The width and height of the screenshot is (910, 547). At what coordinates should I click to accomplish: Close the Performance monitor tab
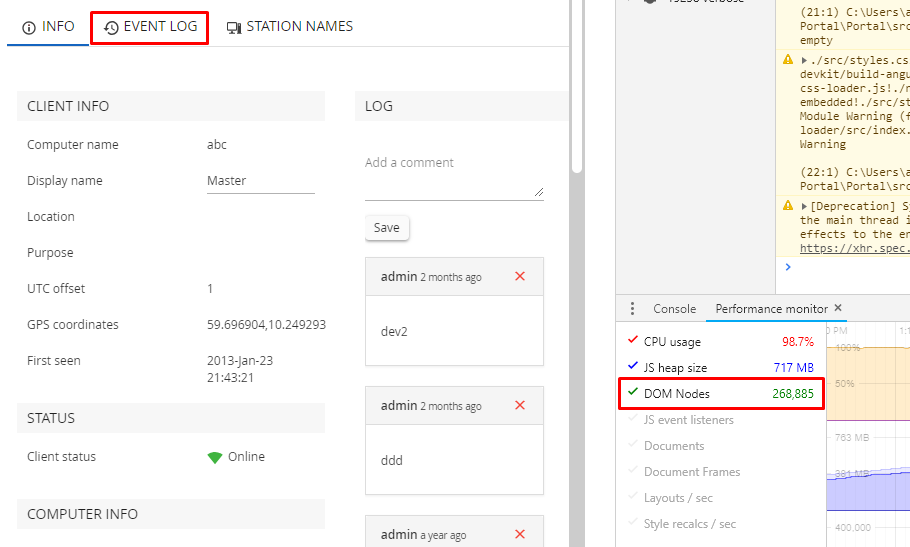pyautogui.click(x=838, y=308)
